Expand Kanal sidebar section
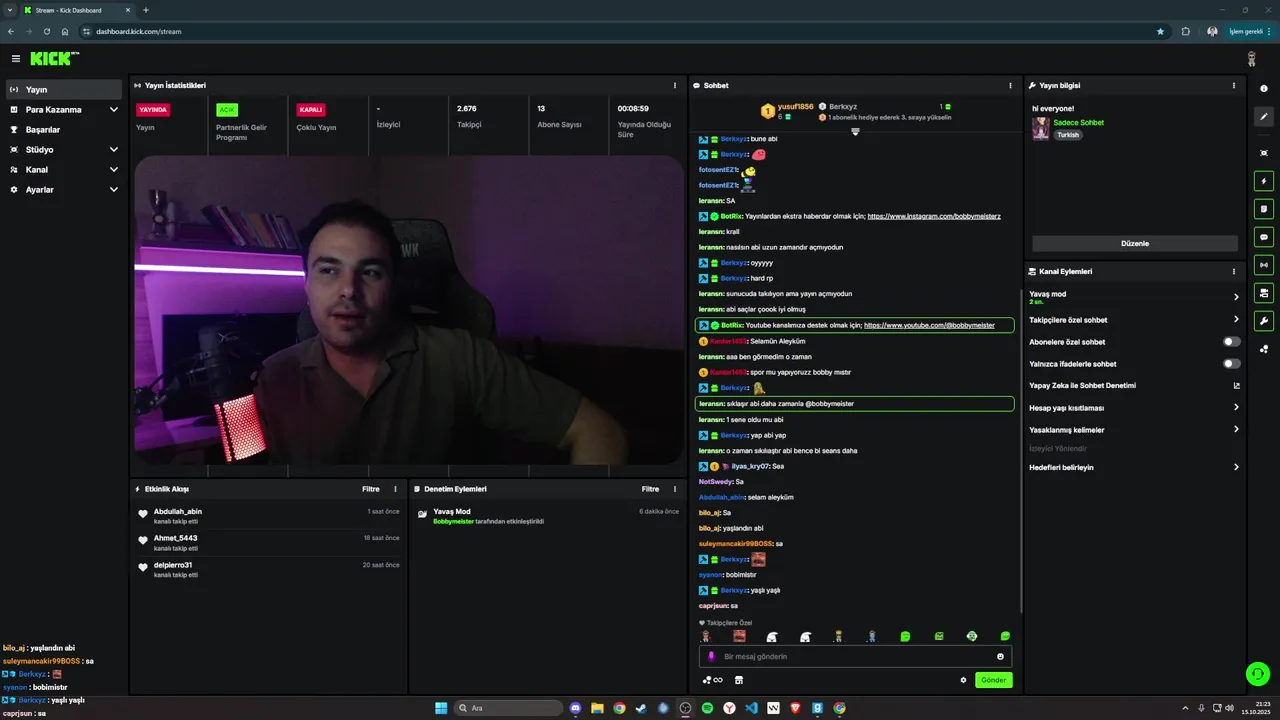Image resolution: width=1280 pixels, height=720 pixels. (113, 169)
